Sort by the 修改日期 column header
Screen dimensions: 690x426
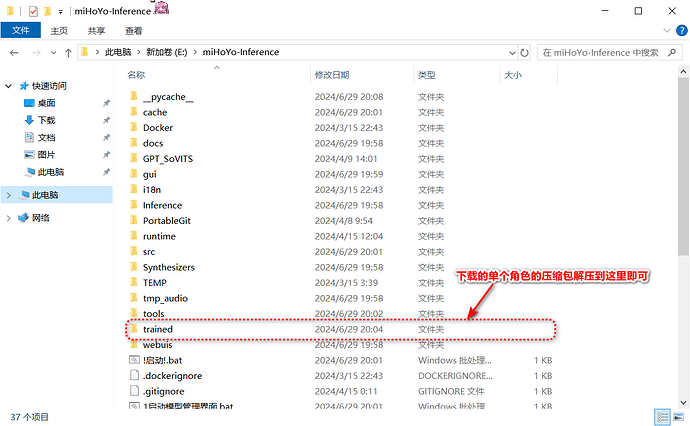[332, 75]
